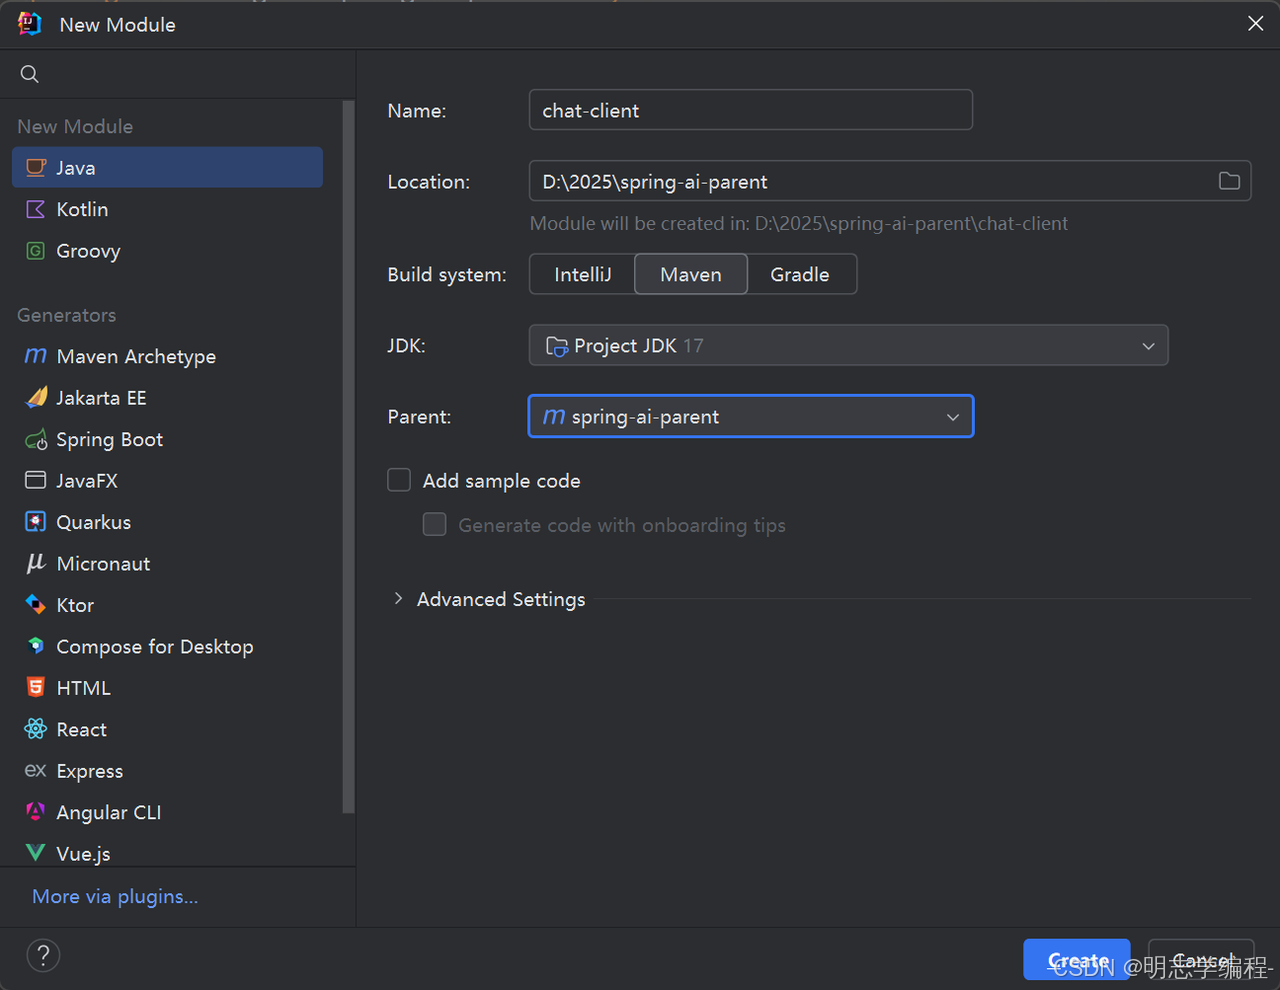Open More via plugins link
Viewport: 1280px width, 990px height.
(x=115, y=897)
